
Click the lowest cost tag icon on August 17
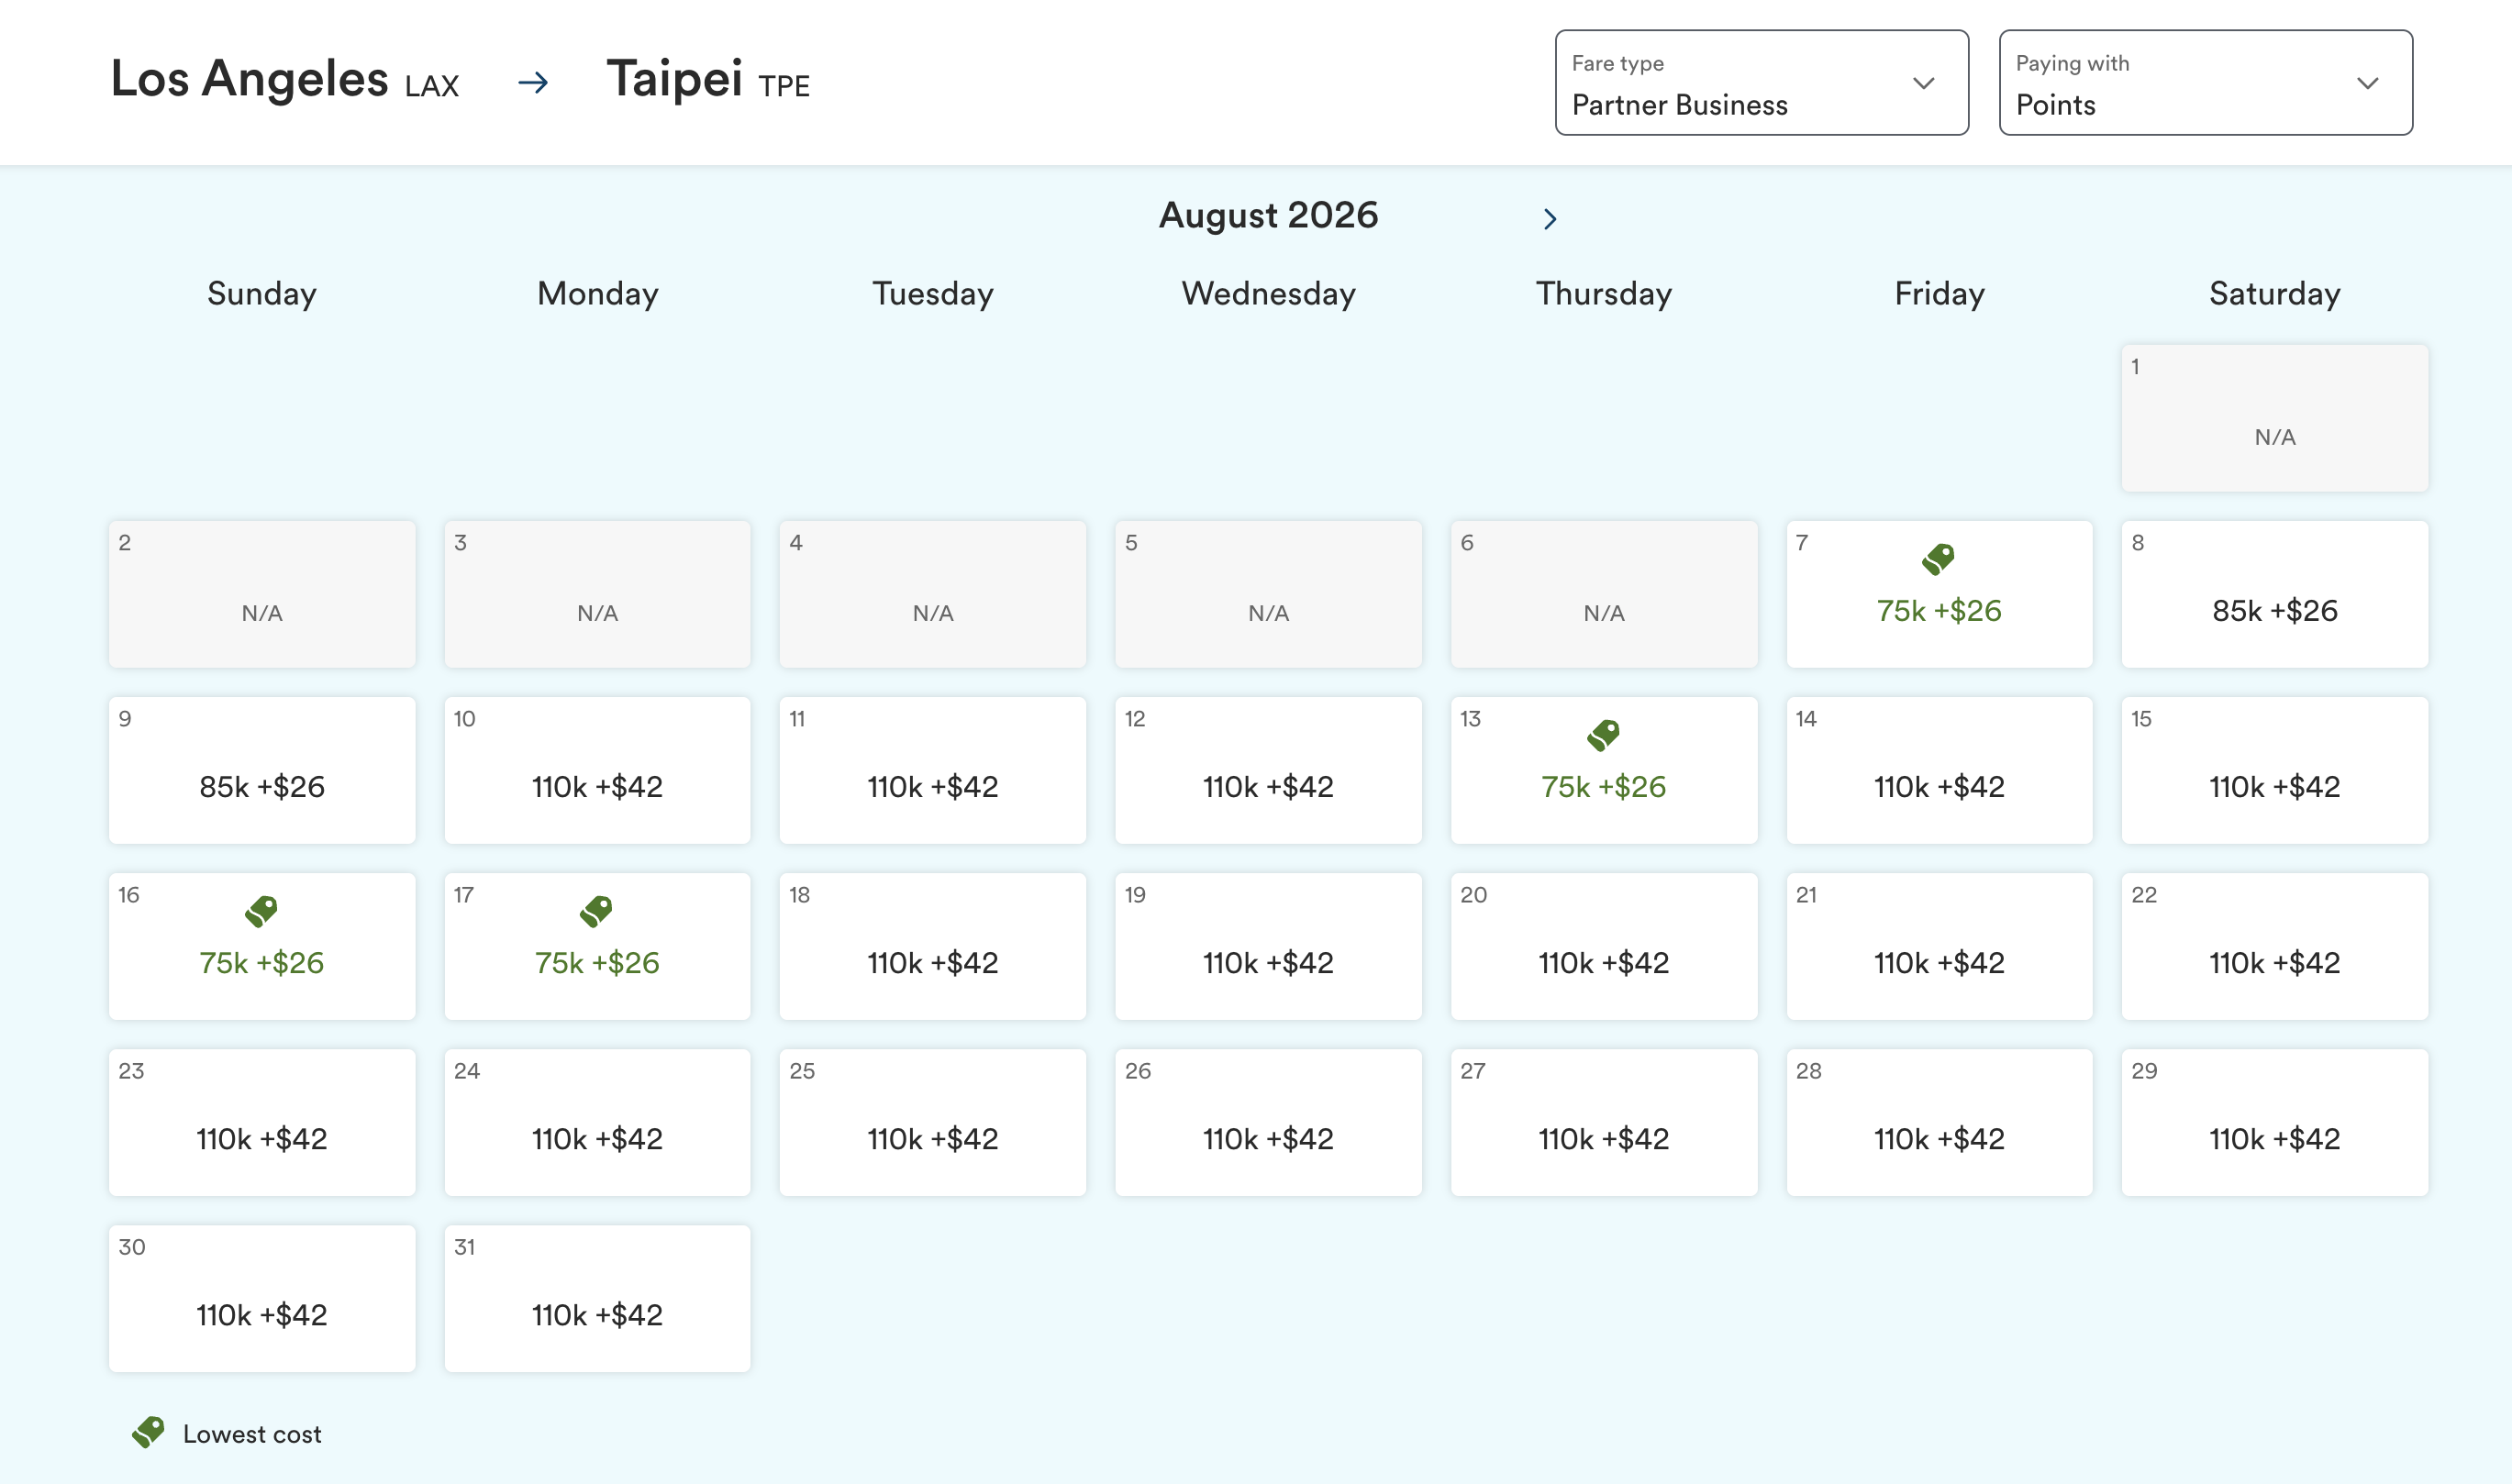pyautogui.click(x=596, y=911)
